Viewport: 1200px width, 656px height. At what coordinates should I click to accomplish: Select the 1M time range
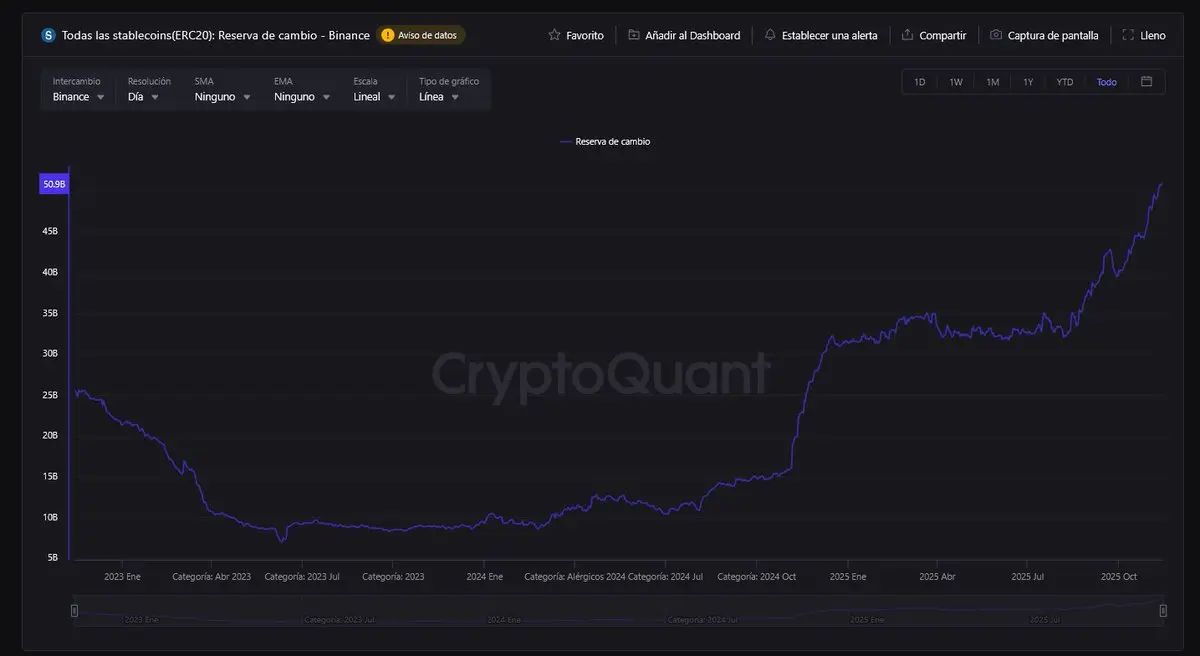pos(993,82)
